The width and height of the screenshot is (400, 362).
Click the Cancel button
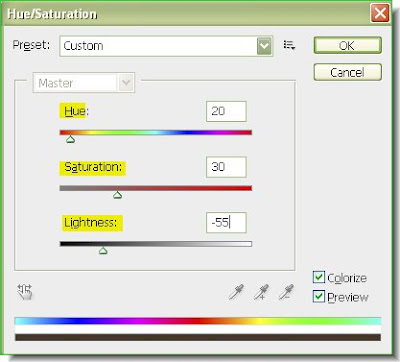(347, 72)
